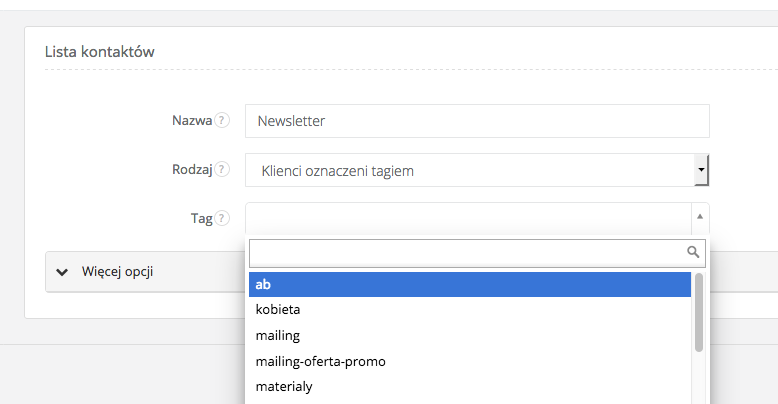Click into the Nazwa field containing Newsletter

(476, 121)
